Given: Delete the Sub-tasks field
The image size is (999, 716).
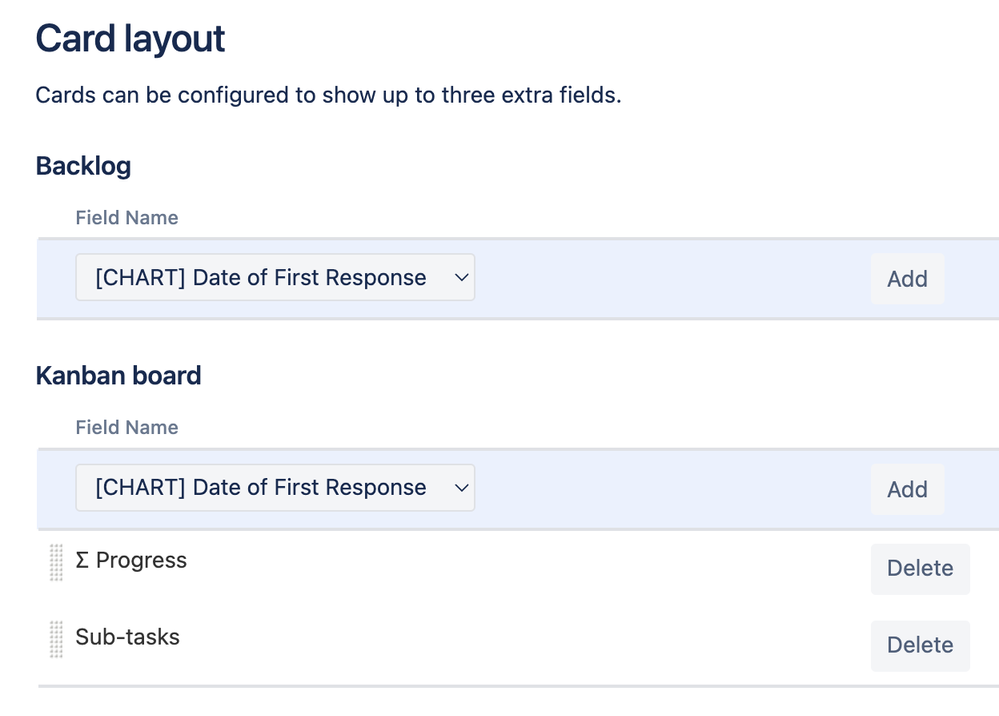Looking at the screenshot, I should coord(919,645).
